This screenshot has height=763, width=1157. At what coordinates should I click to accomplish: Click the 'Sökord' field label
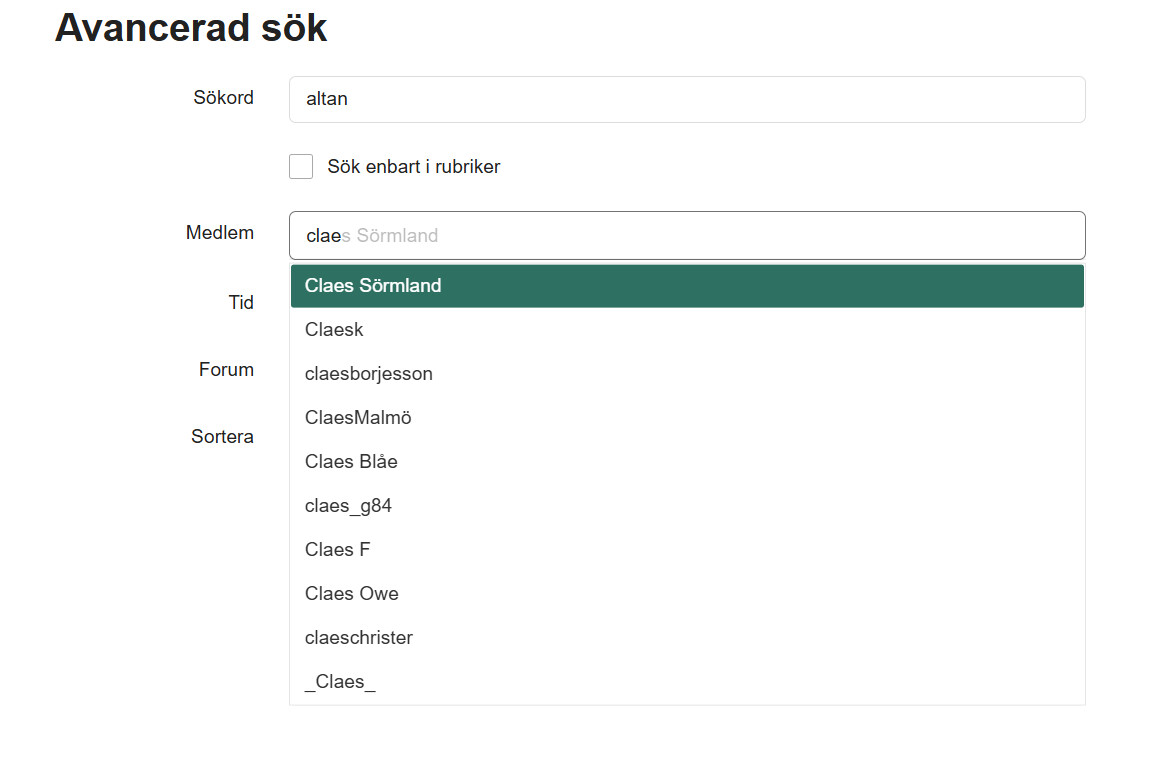[x=223, y=97]
